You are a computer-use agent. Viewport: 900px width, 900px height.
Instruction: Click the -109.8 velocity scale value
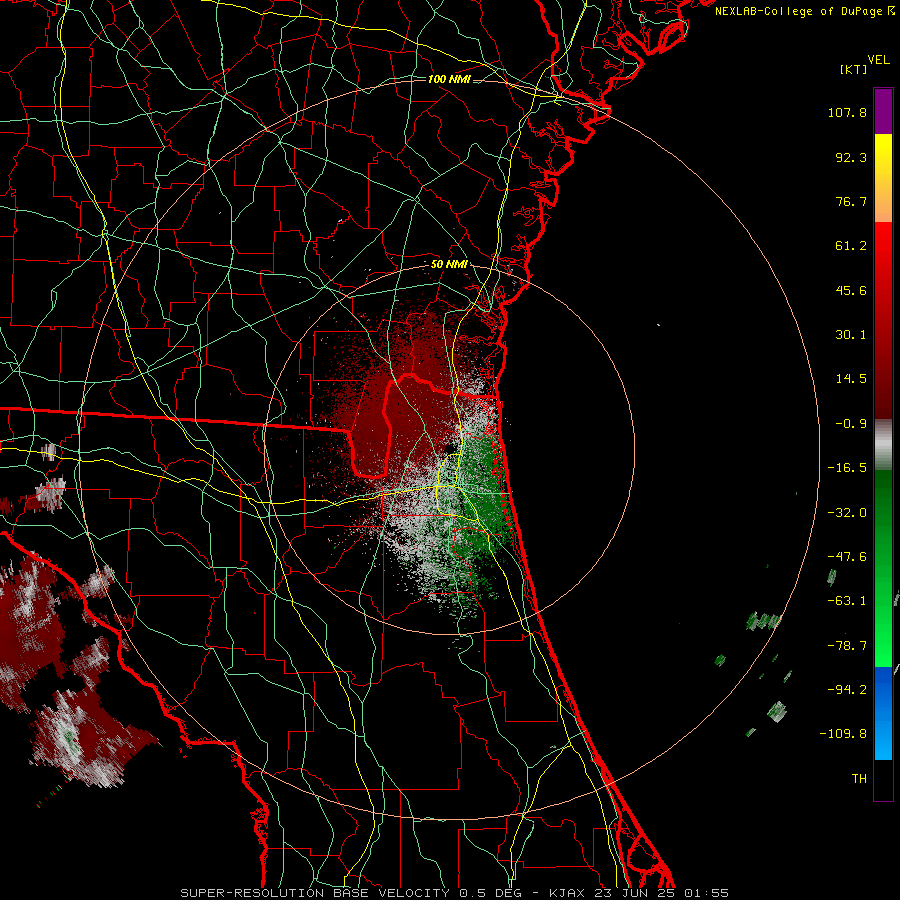[x=843, y=734]
